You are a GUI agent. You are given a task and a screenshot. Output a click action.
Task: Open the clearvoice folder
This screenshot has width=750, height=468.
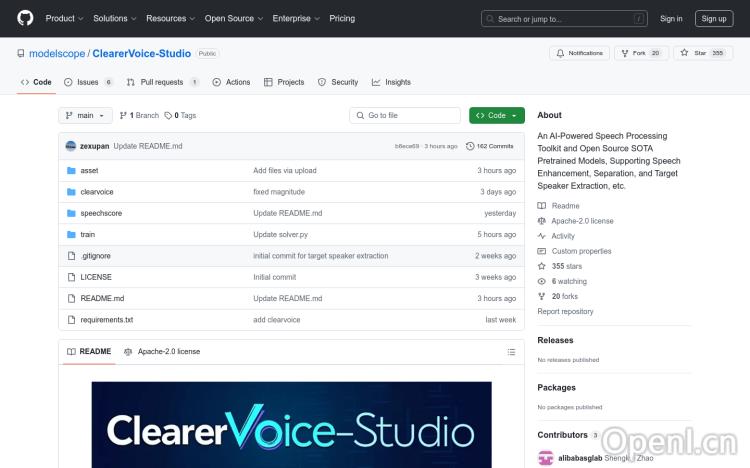(97, 192)
